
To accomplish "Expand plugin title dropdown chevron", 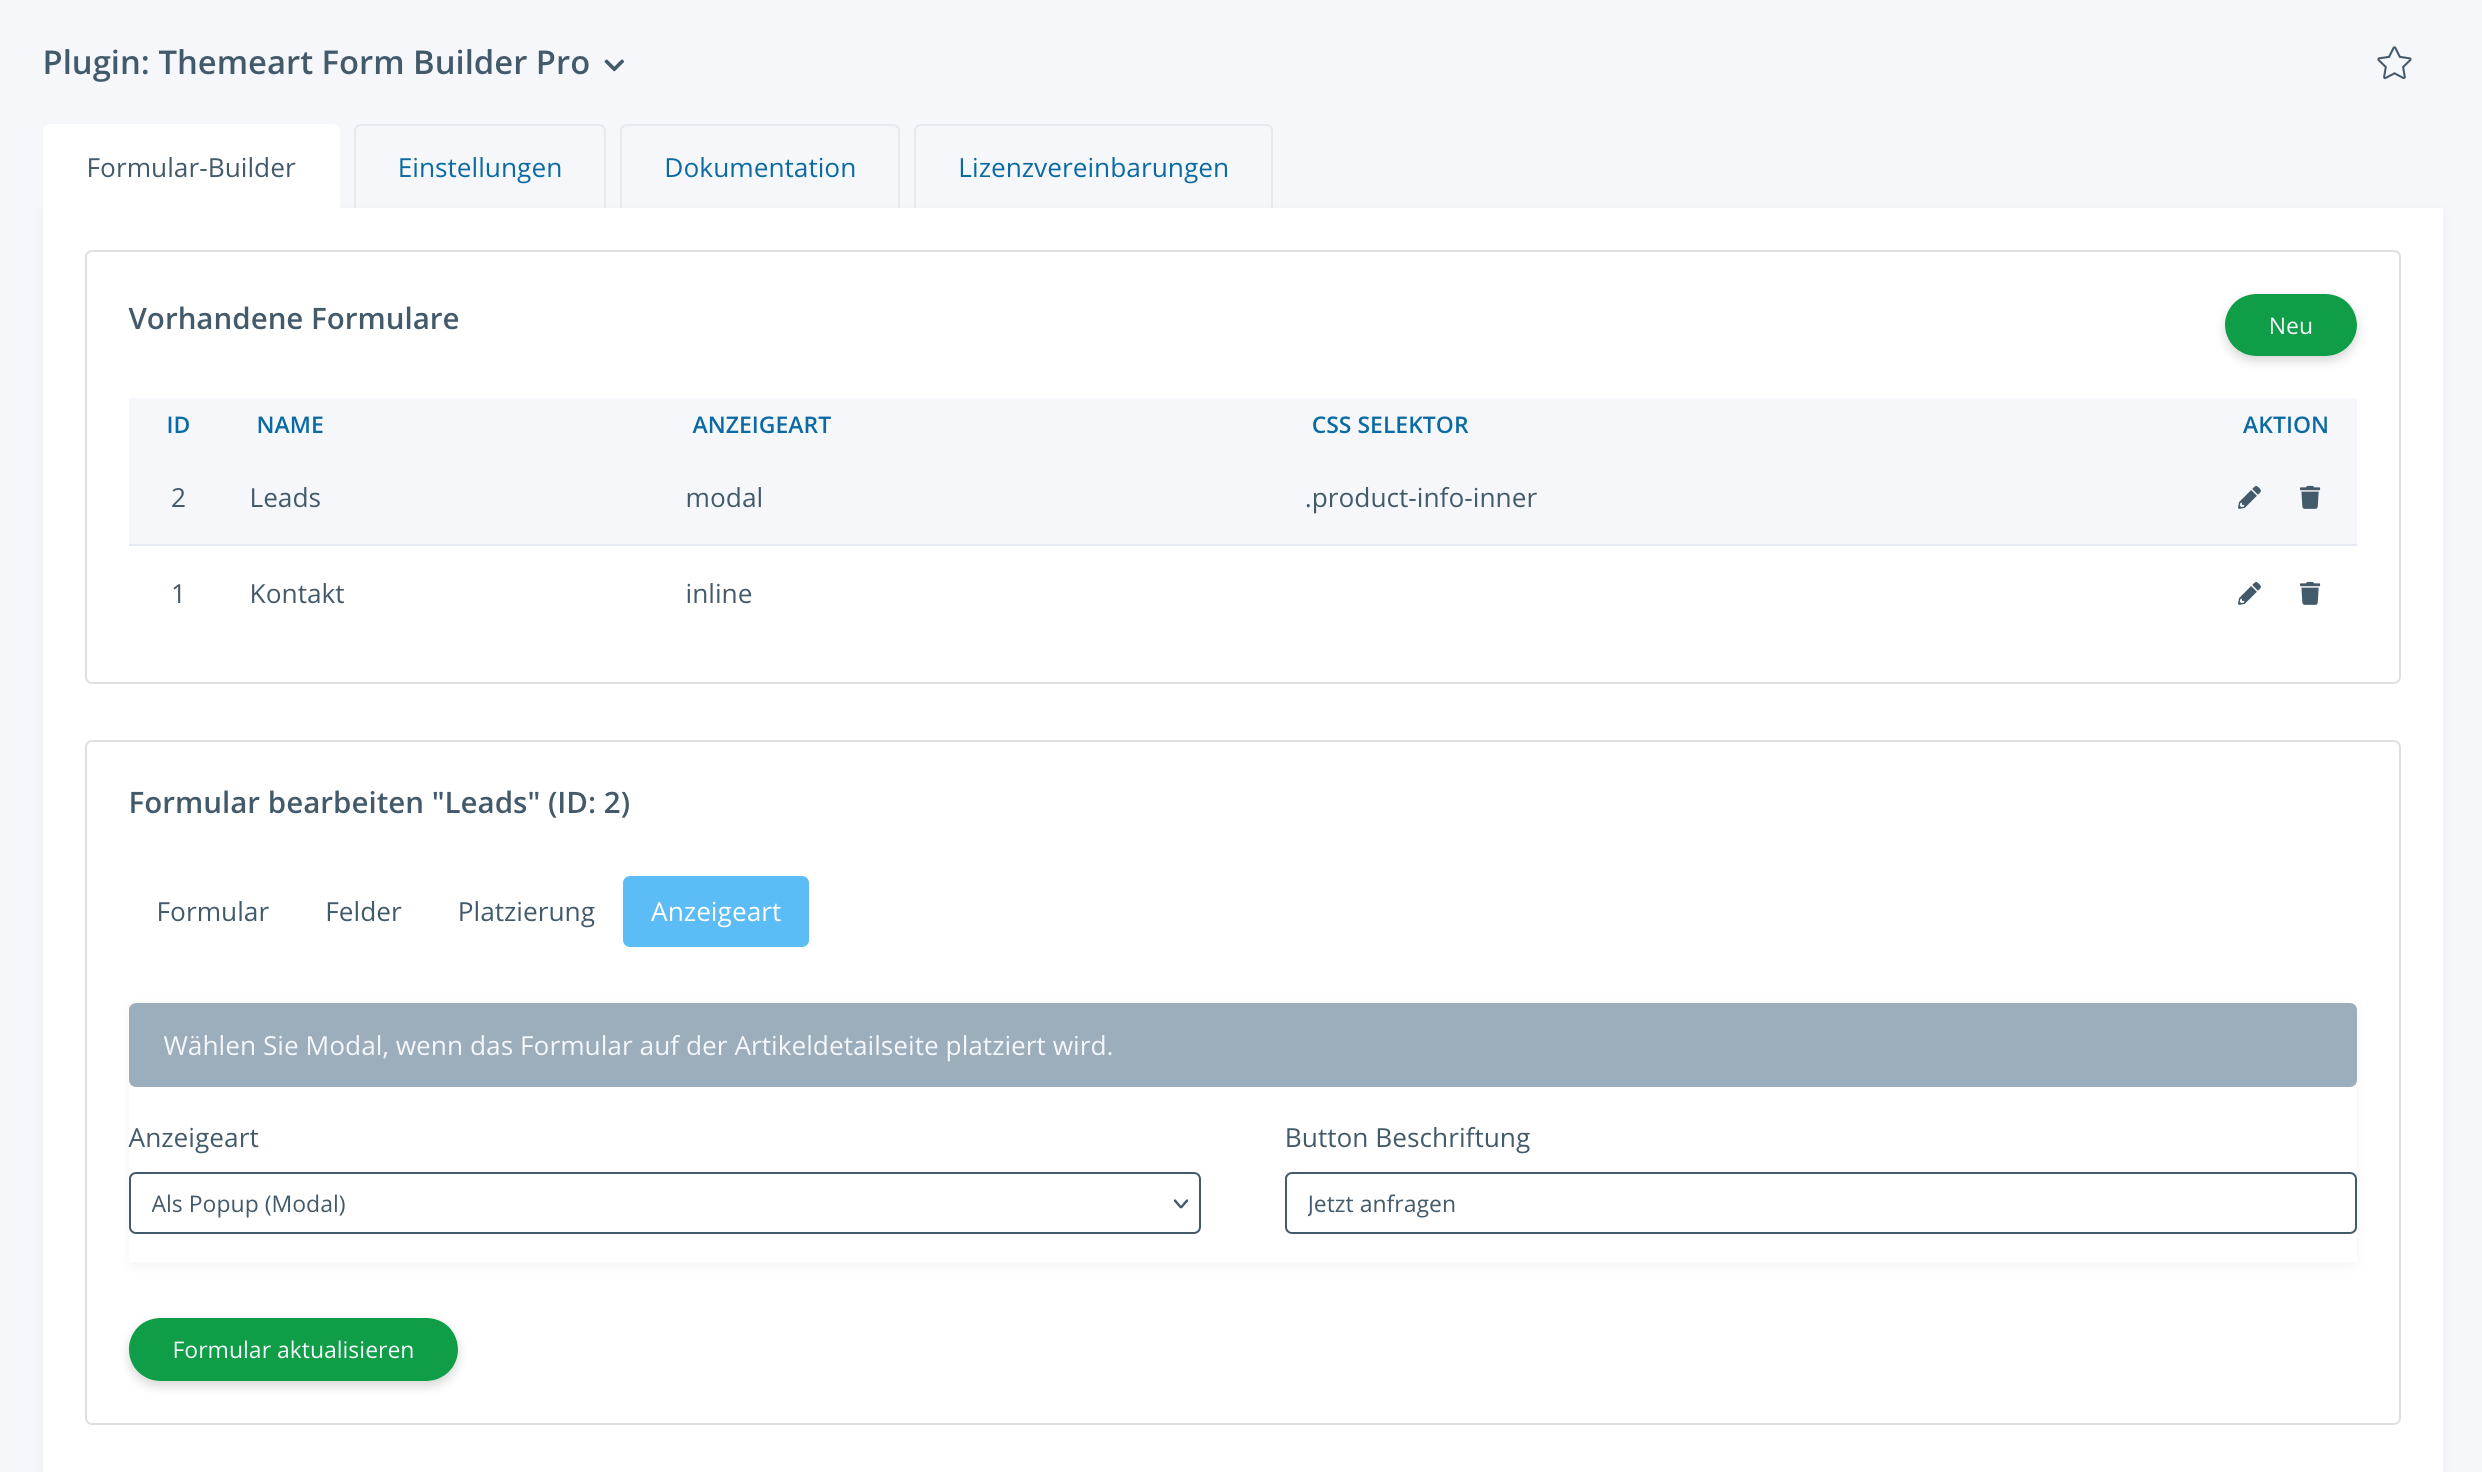I will [615, 66].
